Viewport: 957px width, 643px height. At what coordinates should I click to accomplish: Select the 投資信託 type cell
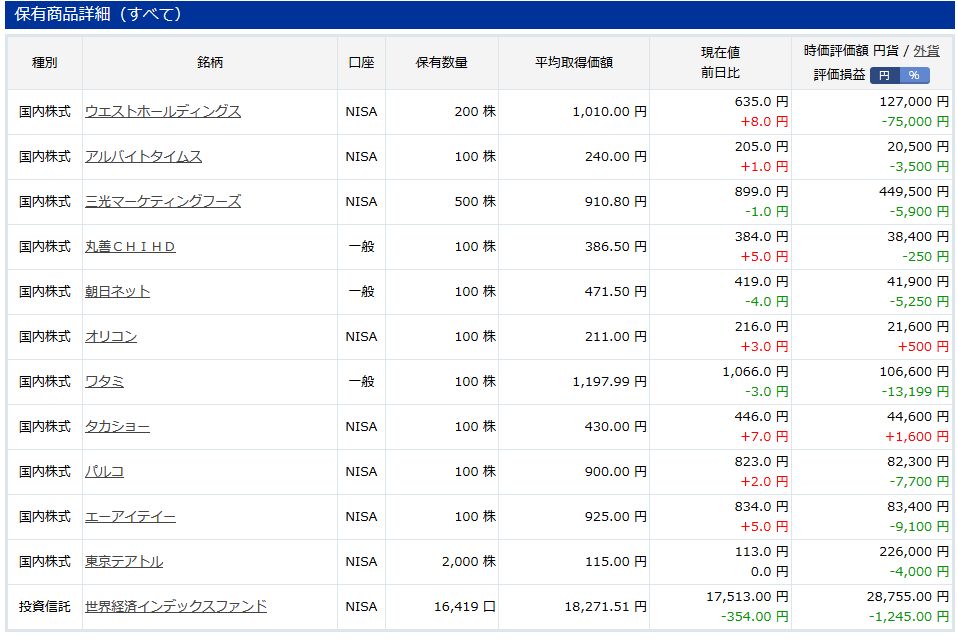[45, 606]
